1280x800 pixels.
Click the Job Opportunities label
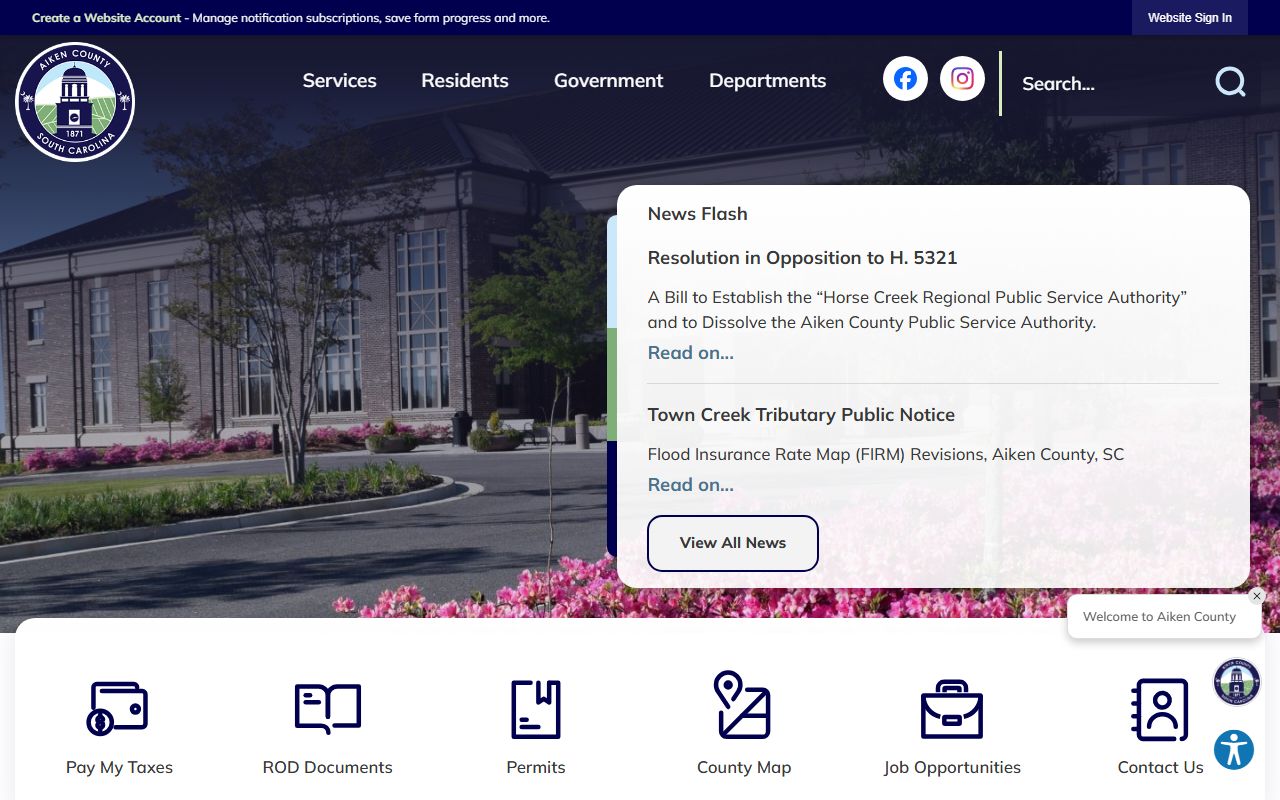tap(952, 768)
